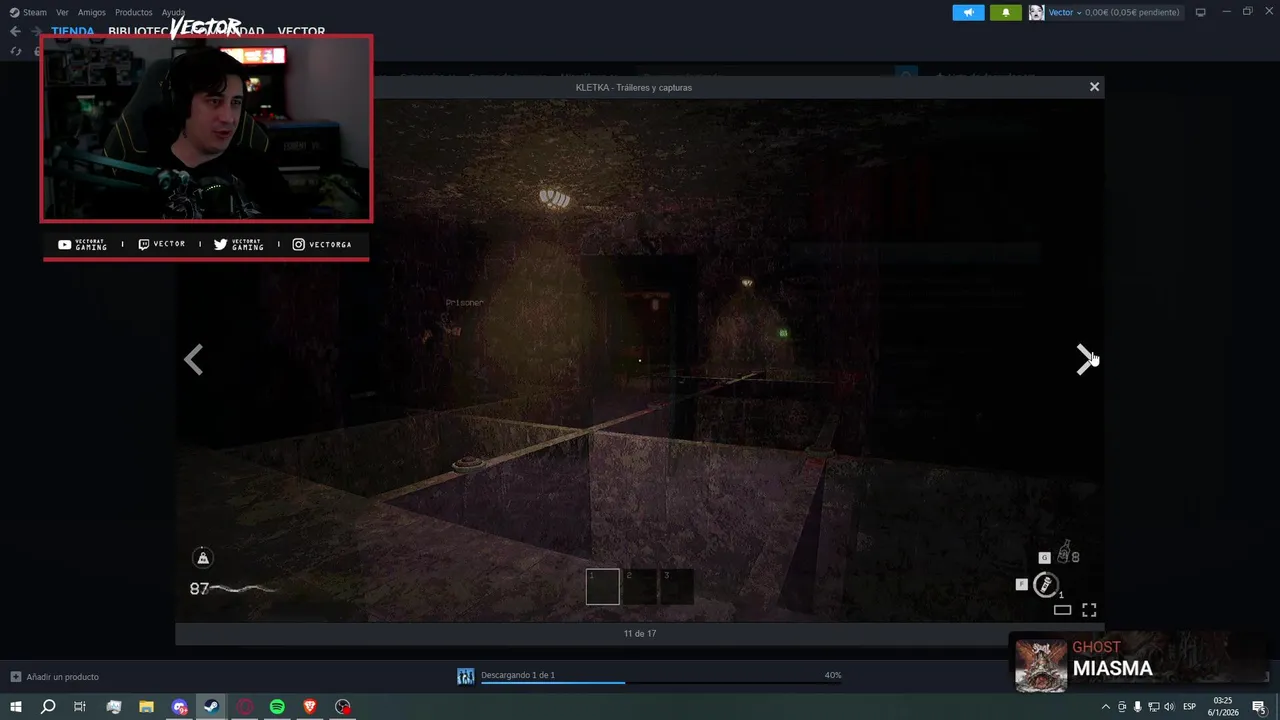The height and width of the screenshot is (720, 1280).
Task: Click the KLETKA - Tráileres y capturas title
Action: [634, 87]
